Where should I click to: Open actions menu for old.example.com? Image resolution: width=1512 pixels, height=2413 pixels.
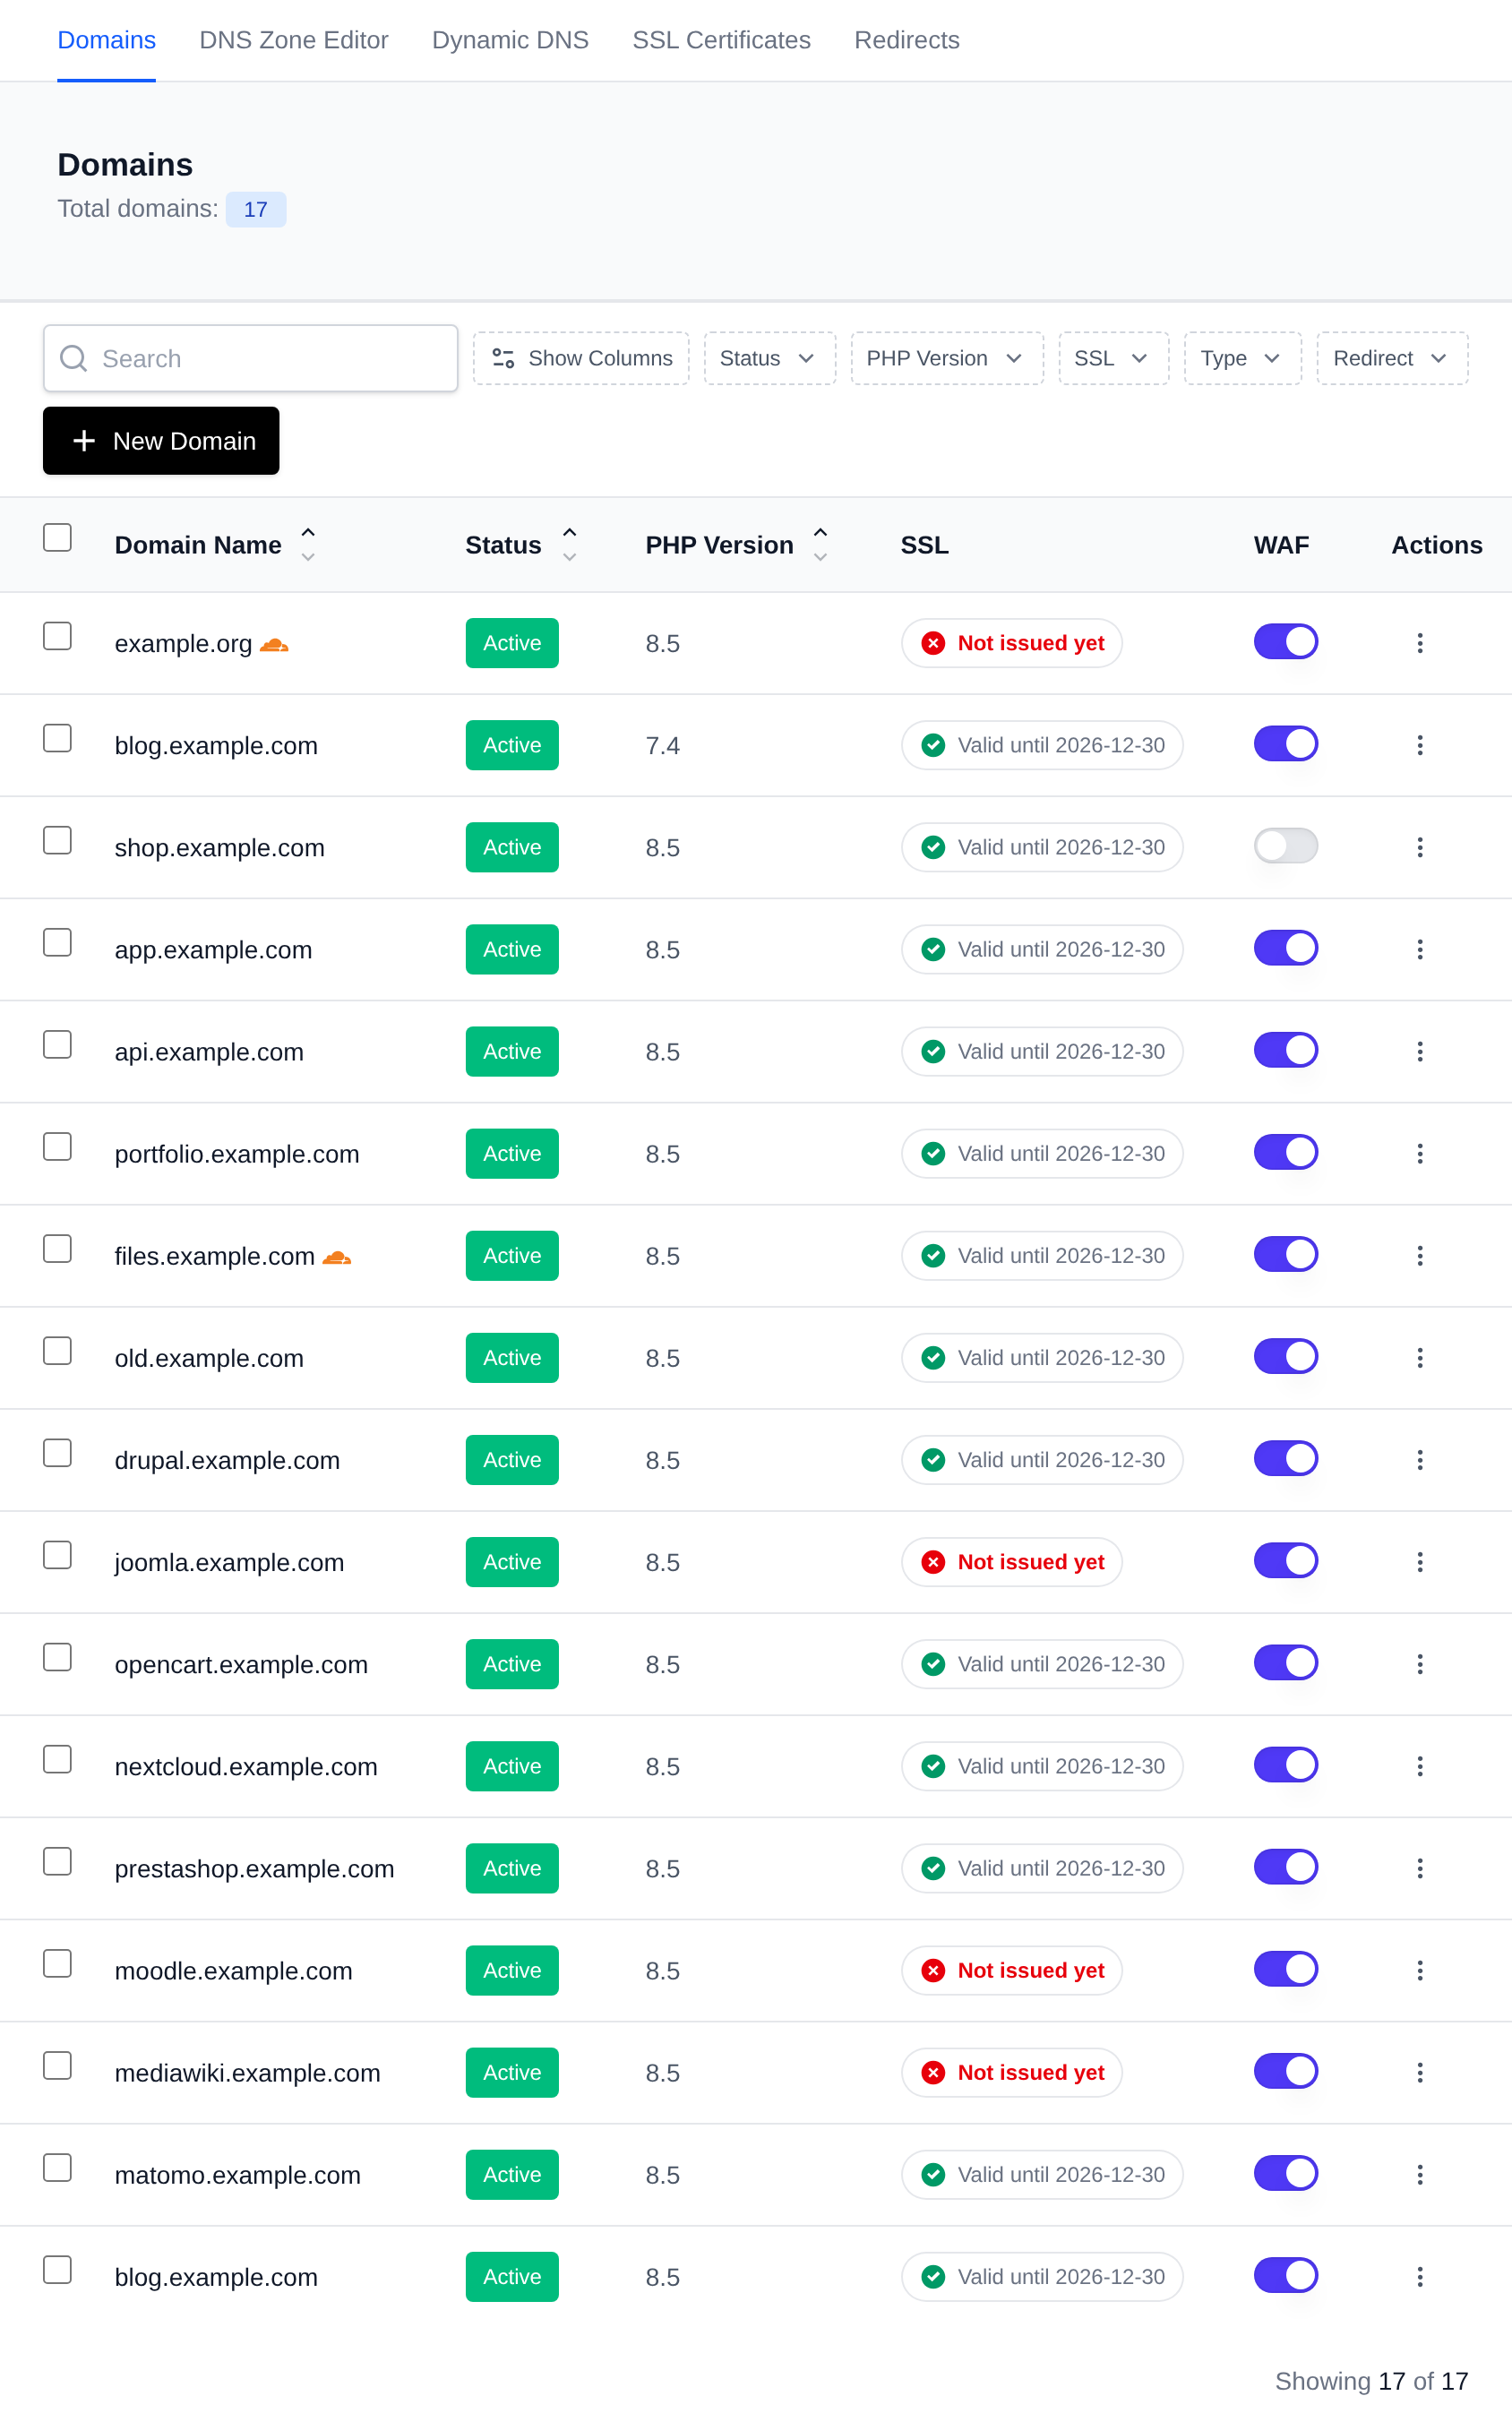click(x=1419, y=1357)
